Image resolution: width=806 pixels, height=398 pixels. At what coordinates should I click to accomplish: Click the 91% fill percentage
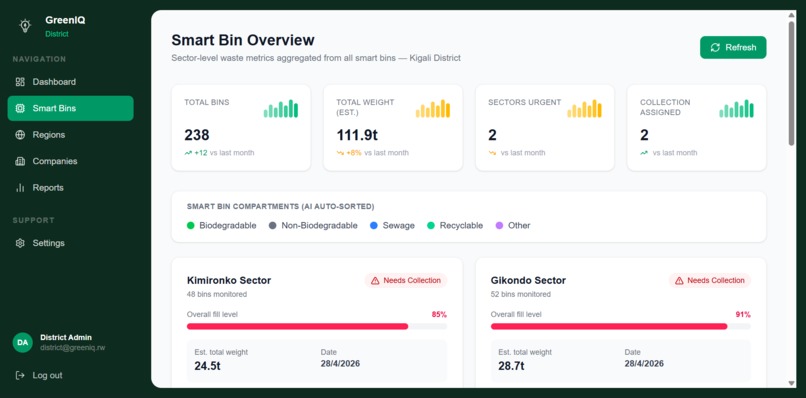(x=743, y=314)
